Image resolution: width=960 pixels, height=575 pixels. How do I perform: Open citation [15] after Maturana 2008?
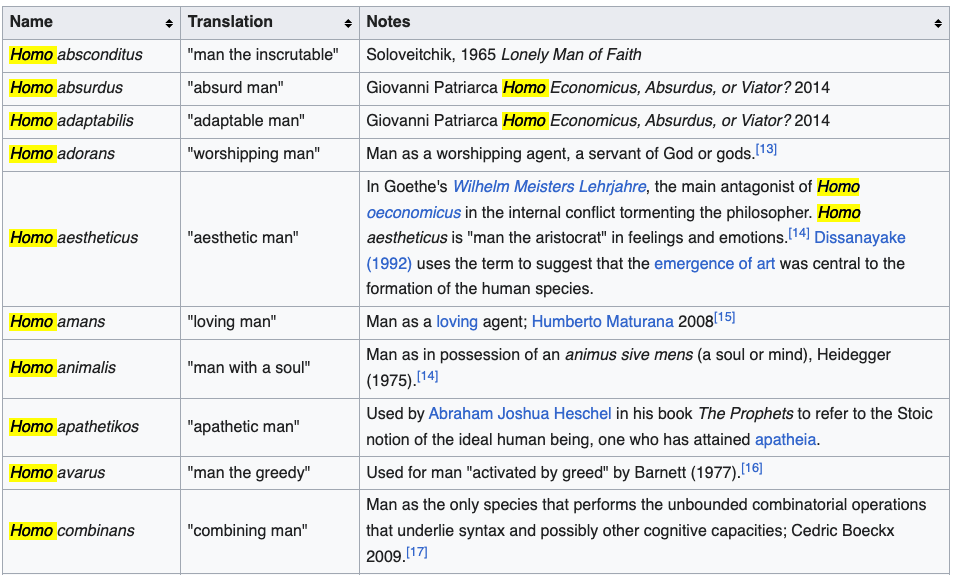coord(724,317)
